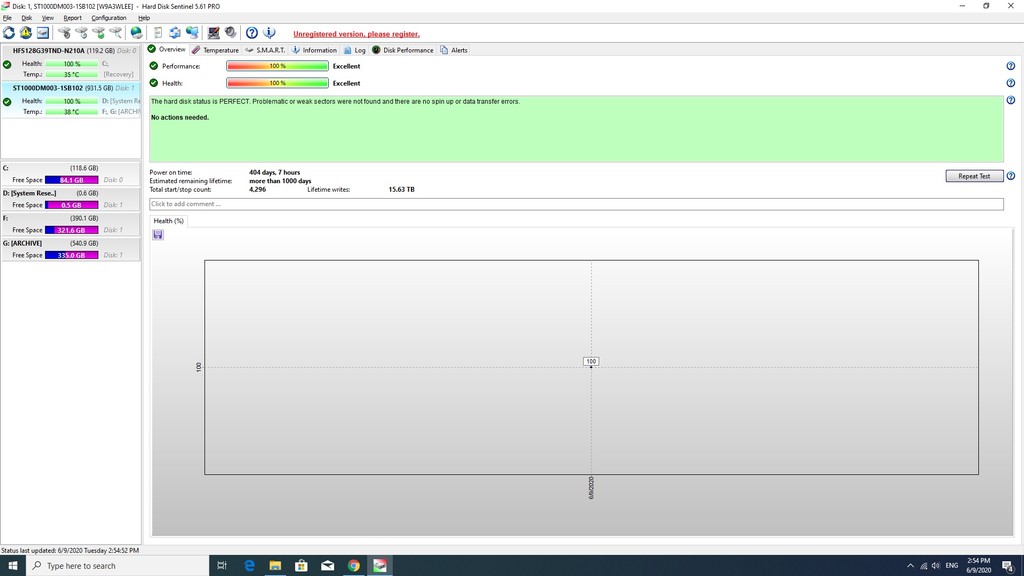Click help icon beside the status text box
Image resolution: width=1024 pixels, height=576 pixels.
[1010, 101]
